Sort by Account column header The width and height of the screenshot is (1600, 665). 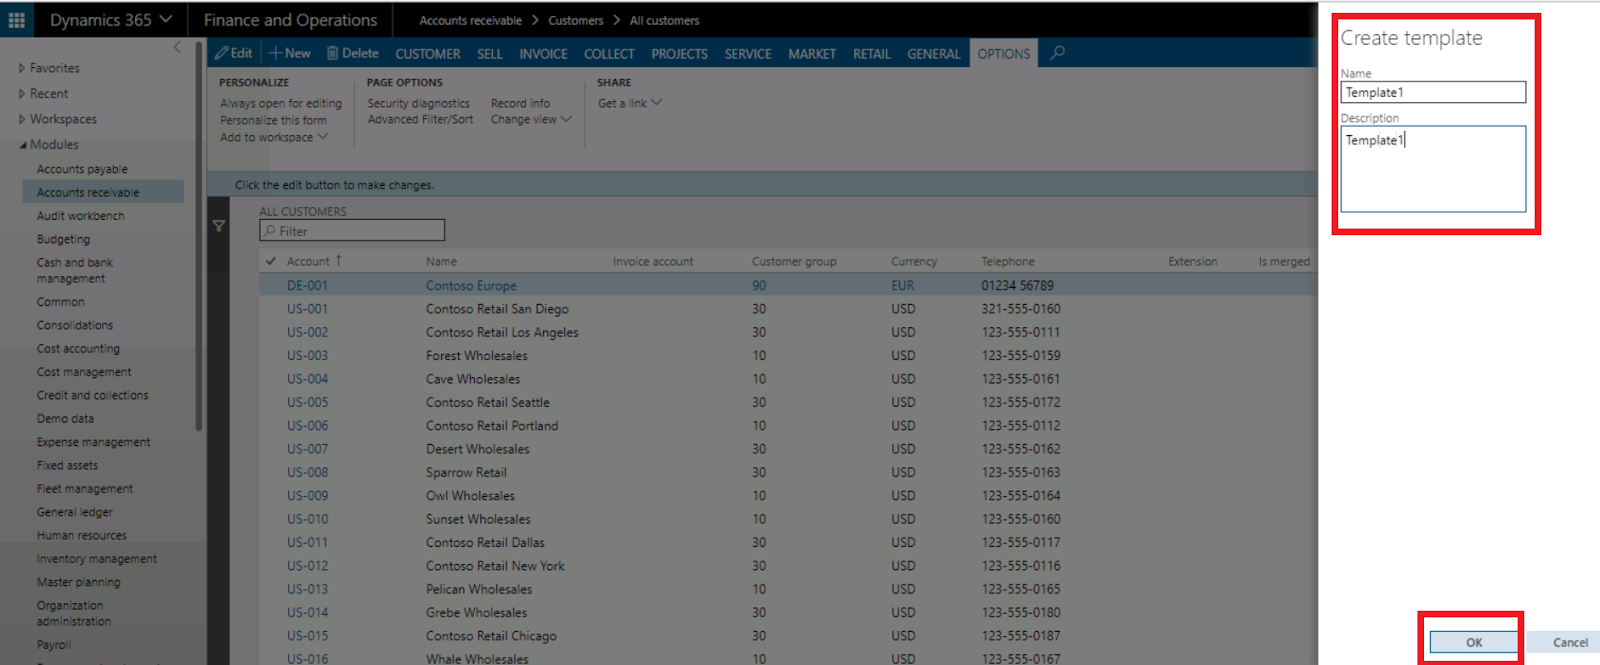click(x=308, y=261)
